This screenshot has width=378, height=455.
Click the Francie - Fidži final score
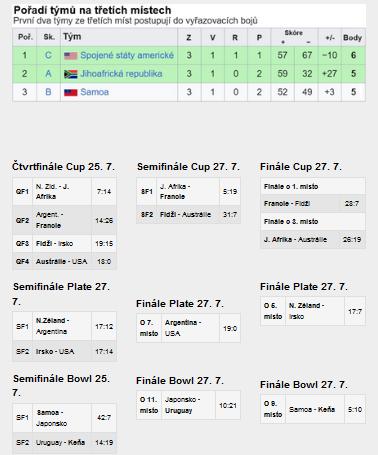click(x=352, y=203)
